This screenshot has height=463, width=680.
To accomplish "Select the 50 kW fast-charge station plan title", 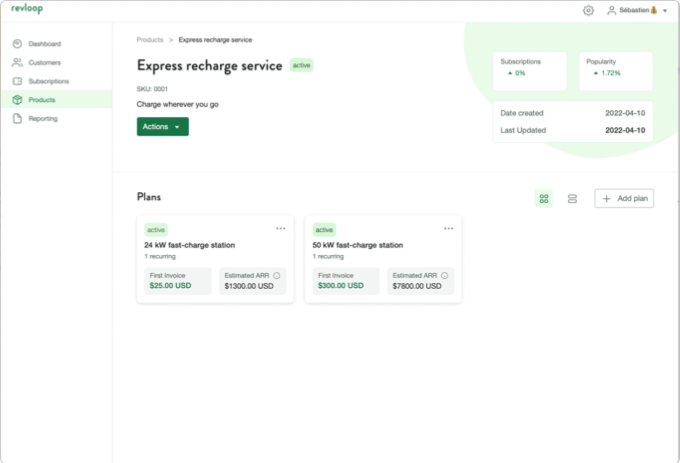I will pos(358,245).
